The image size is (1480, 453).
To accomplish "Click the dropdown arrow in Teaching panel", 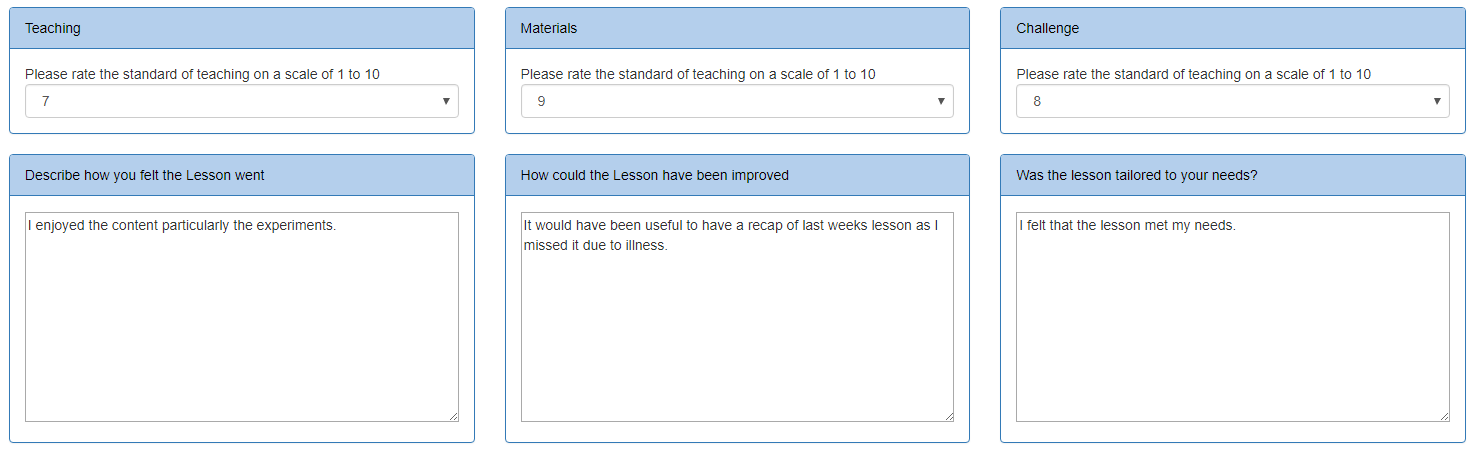I will [445, 101].
